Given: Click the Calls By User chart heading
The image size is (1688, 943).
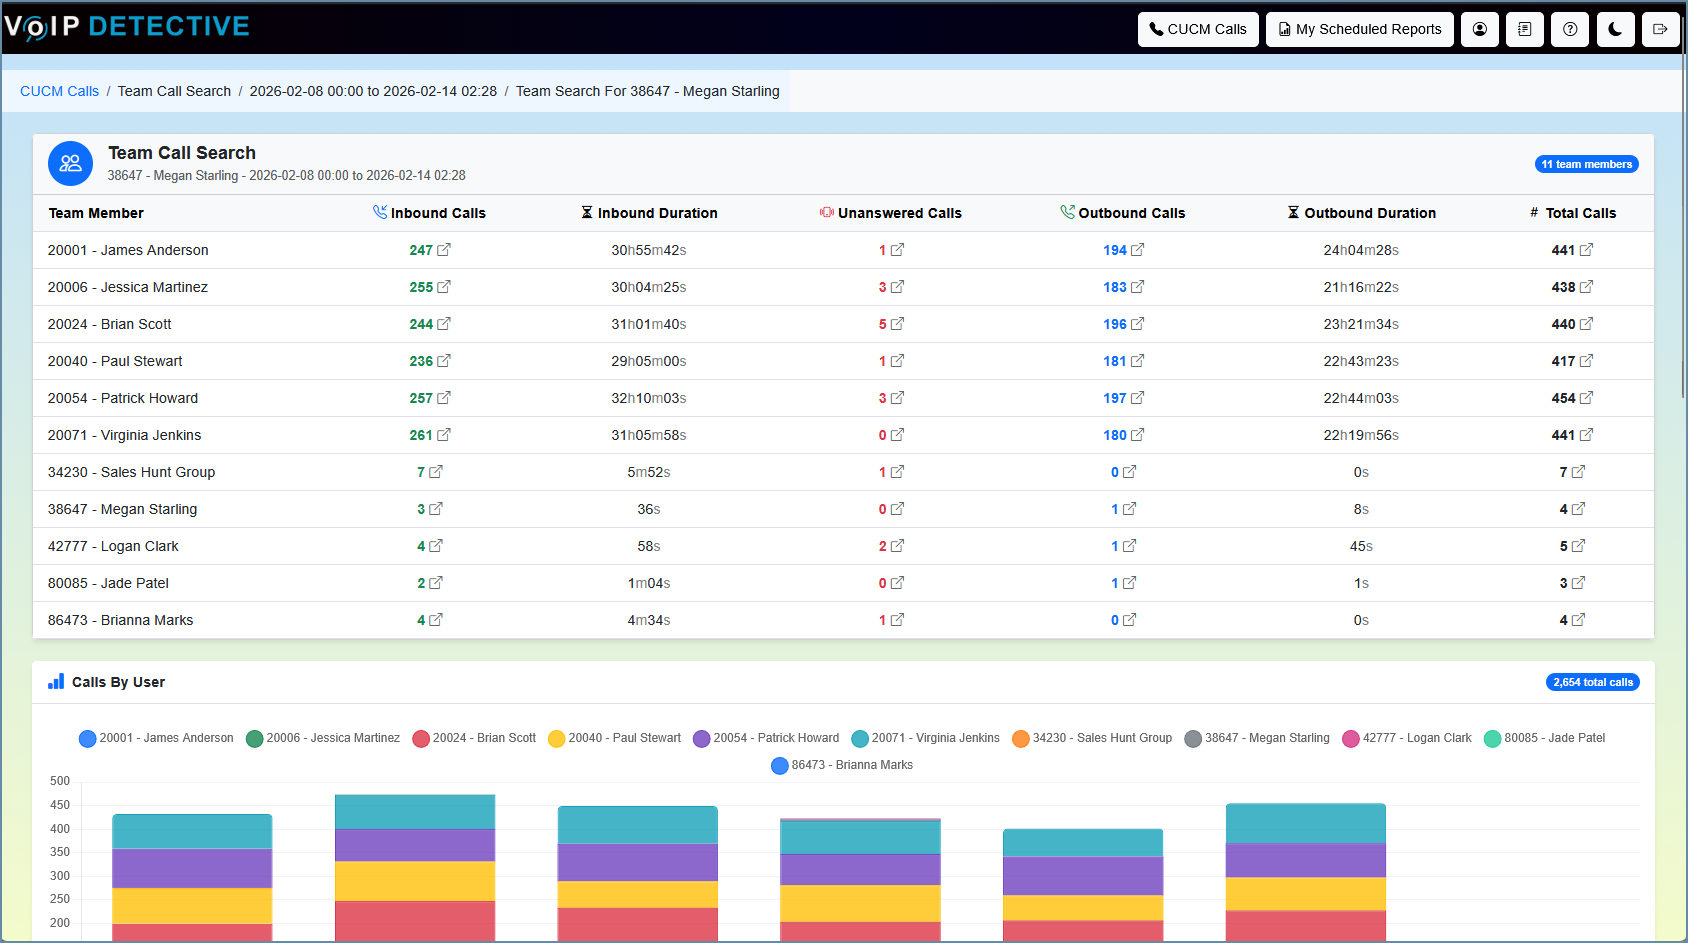Looking at the screenshot, I should click(x=118, y=682).
